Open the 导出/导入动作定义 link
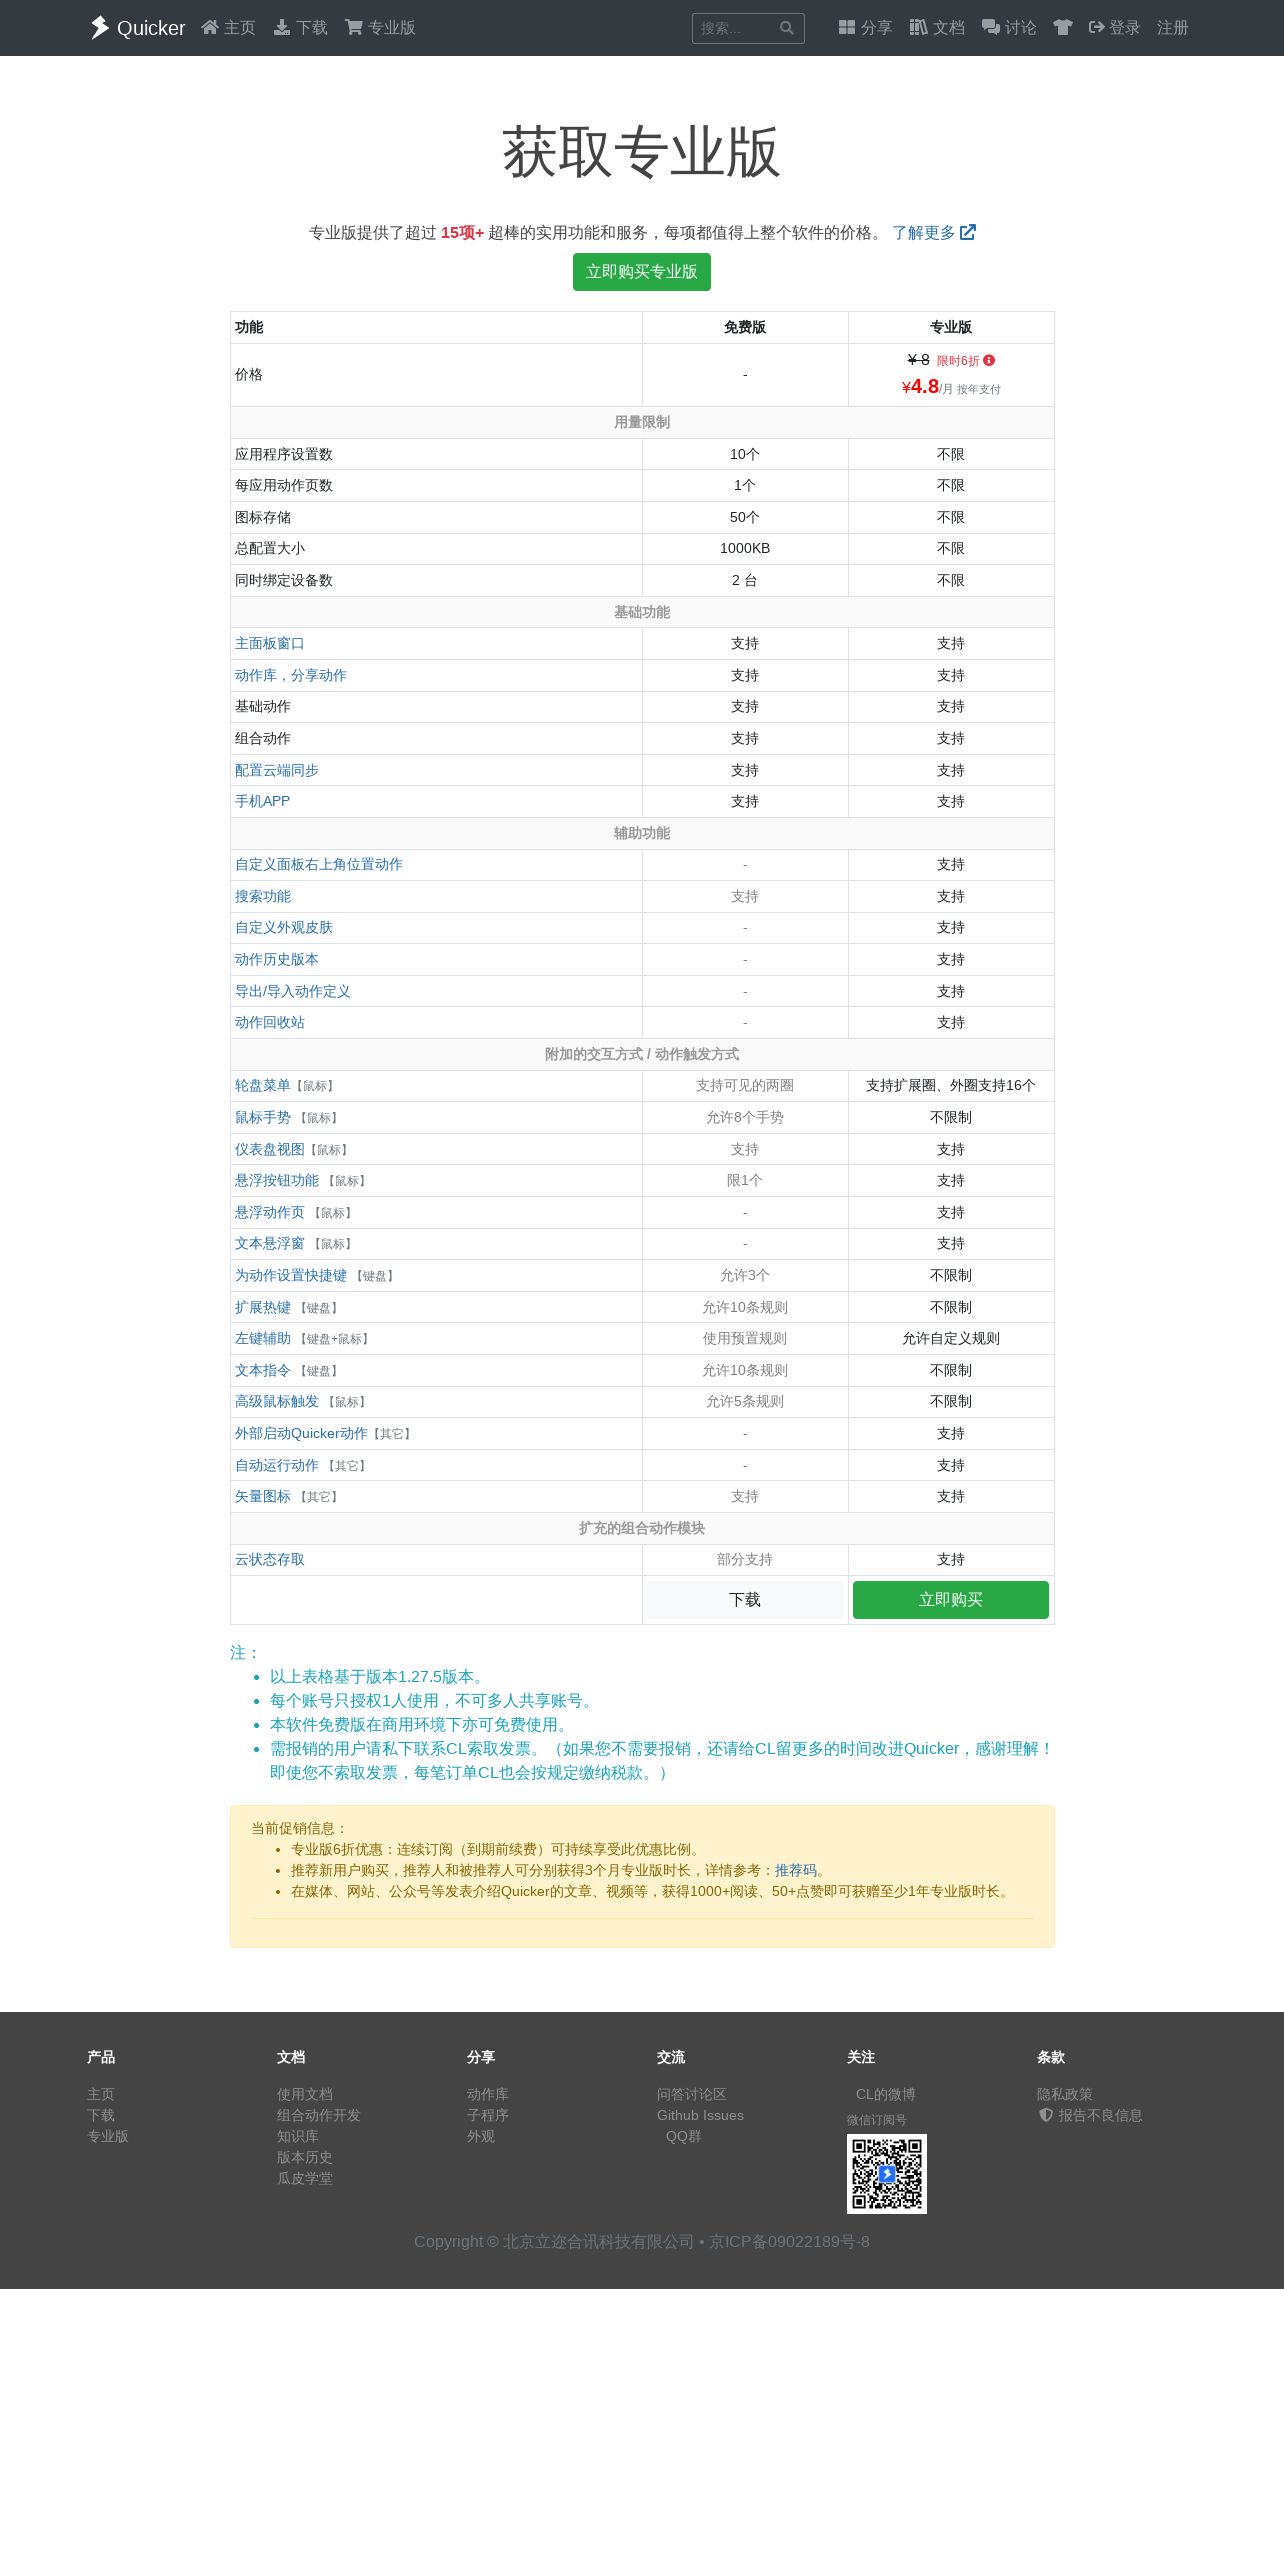The height and width of the screenshot is (2568, 1284). click(x=293, y=992)
